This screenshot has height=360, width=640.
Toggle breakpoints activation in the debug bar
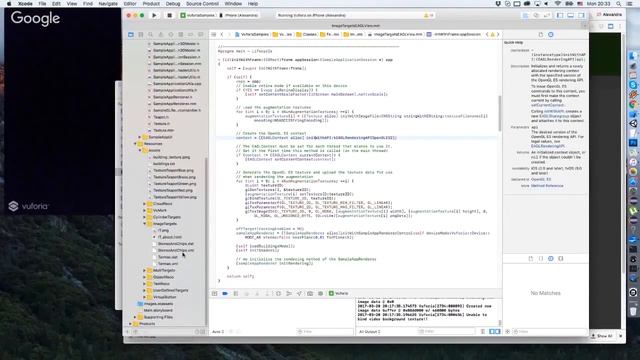point(225,293)
